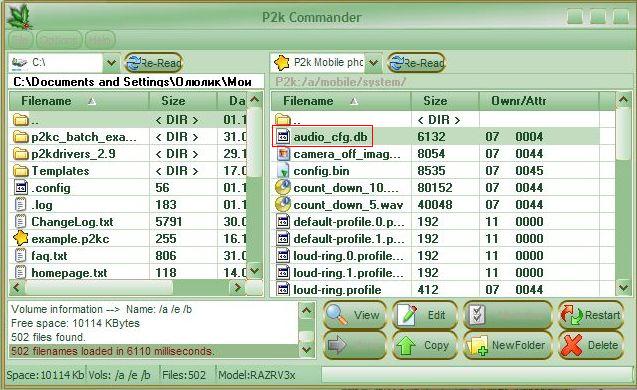Select the faq.txt file icon

pos(20,256)
